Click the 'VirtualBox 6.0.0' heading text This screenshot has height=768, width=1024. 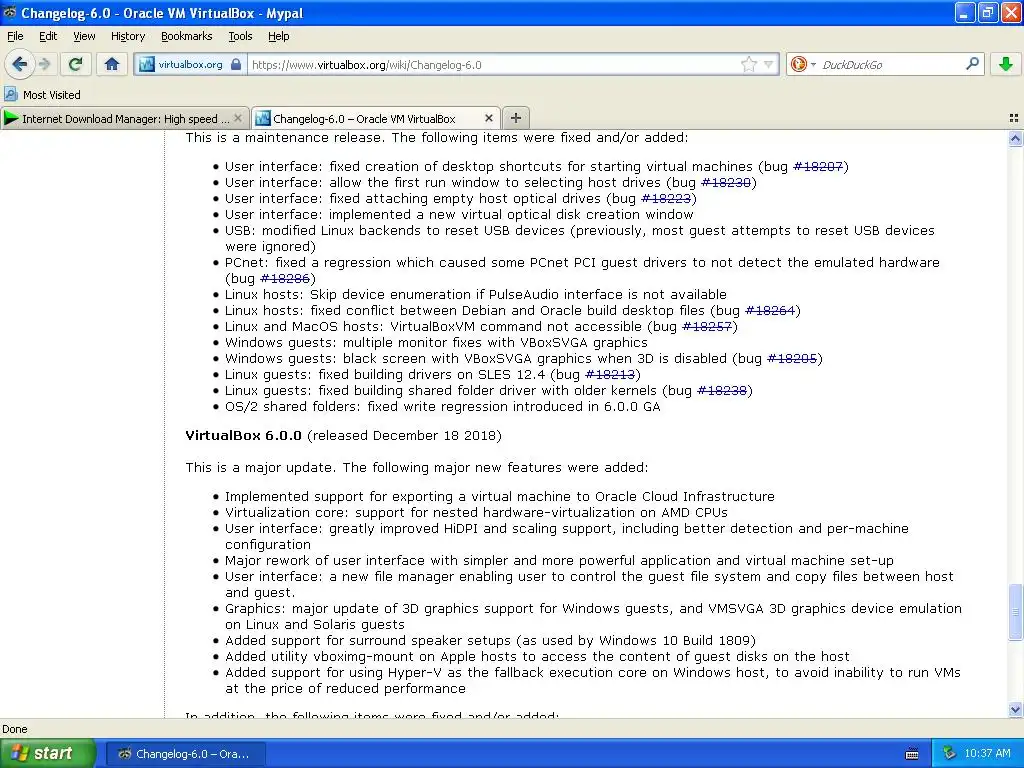(x=244, y=436)
